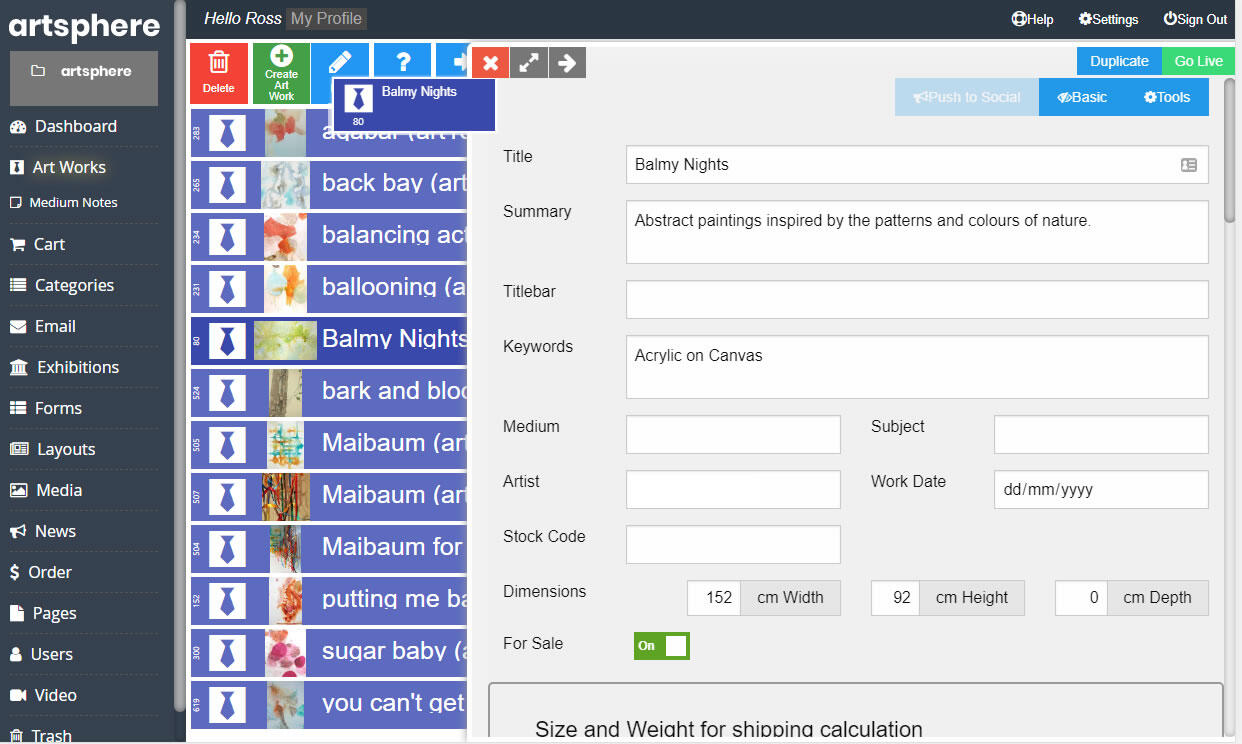Click the question mark help toolbar icon

(x=403, y=62)
